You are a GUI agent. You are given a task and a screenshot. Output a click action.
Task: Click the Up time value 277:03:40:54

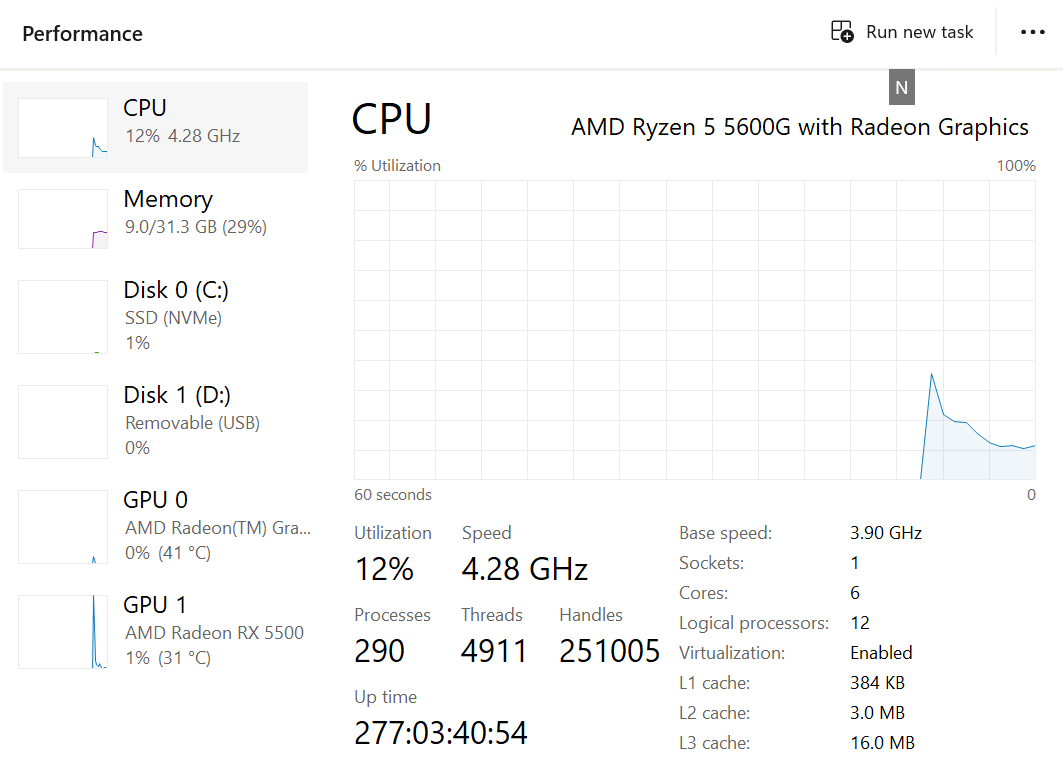[441, 733]
